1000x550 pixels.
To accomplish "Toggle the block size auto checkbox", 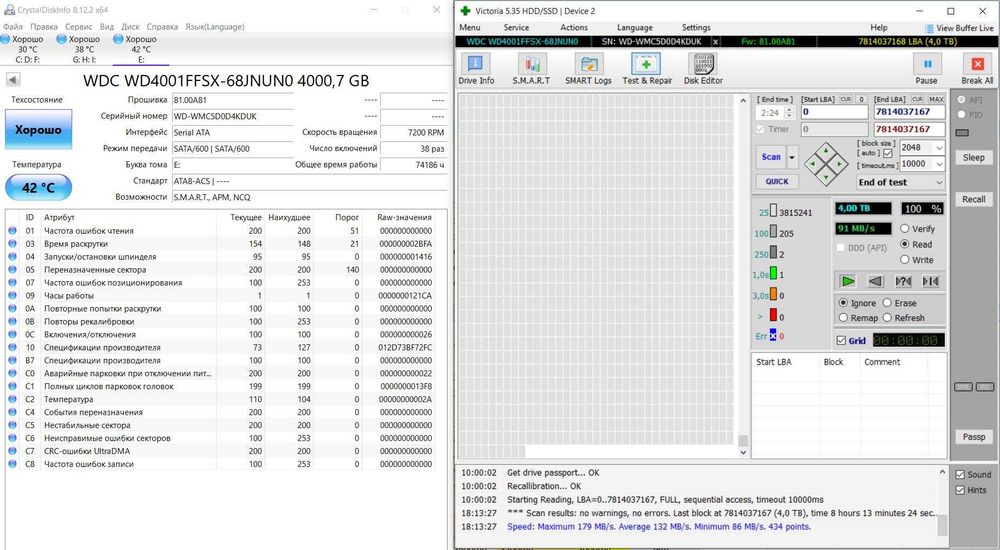I will tap(888, 153).
